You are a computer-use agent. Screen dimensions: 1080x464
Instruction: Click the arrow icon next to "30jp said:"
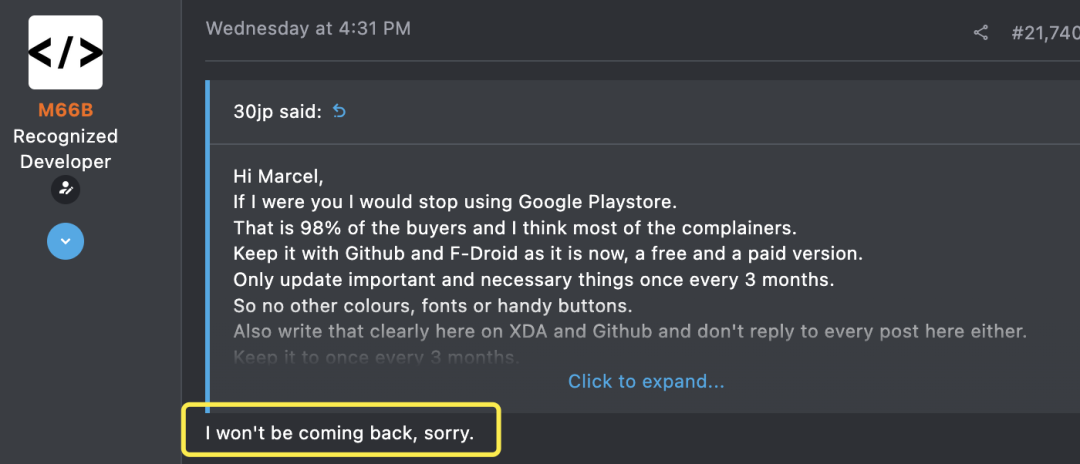coord(339,112)
